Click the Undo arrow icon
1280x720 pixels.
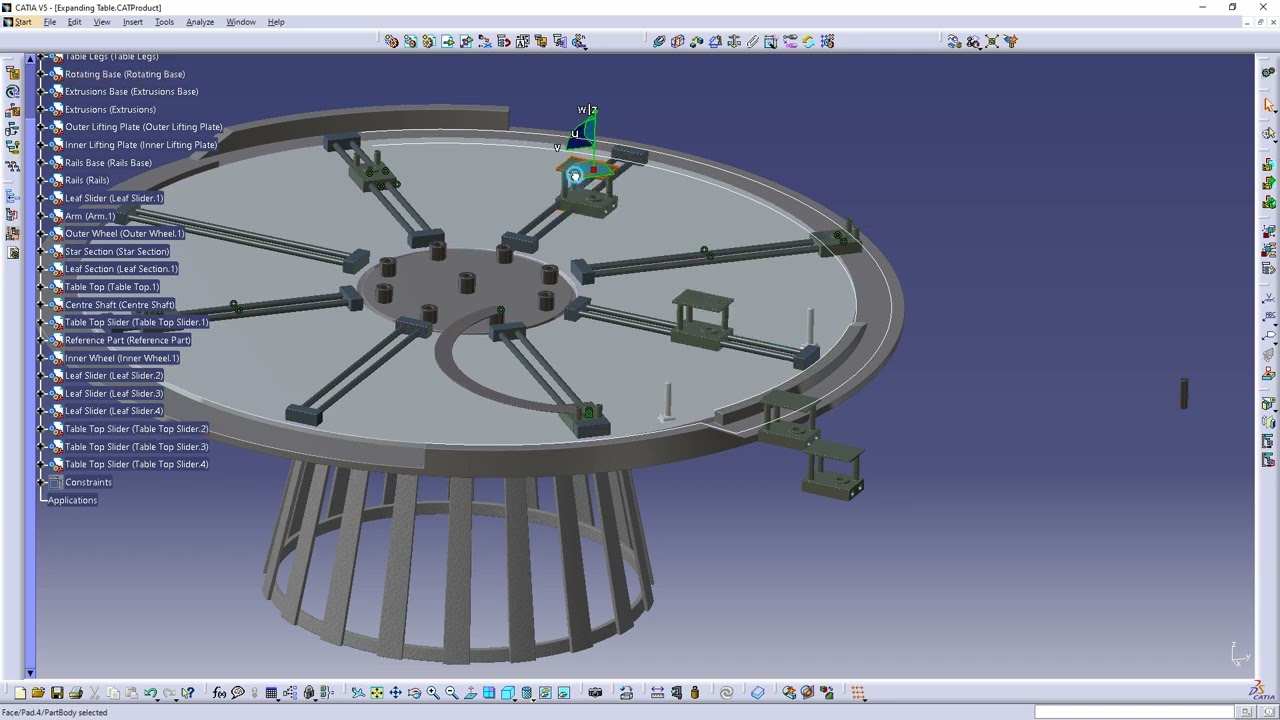pyautogui.click(x=150, y=692)
